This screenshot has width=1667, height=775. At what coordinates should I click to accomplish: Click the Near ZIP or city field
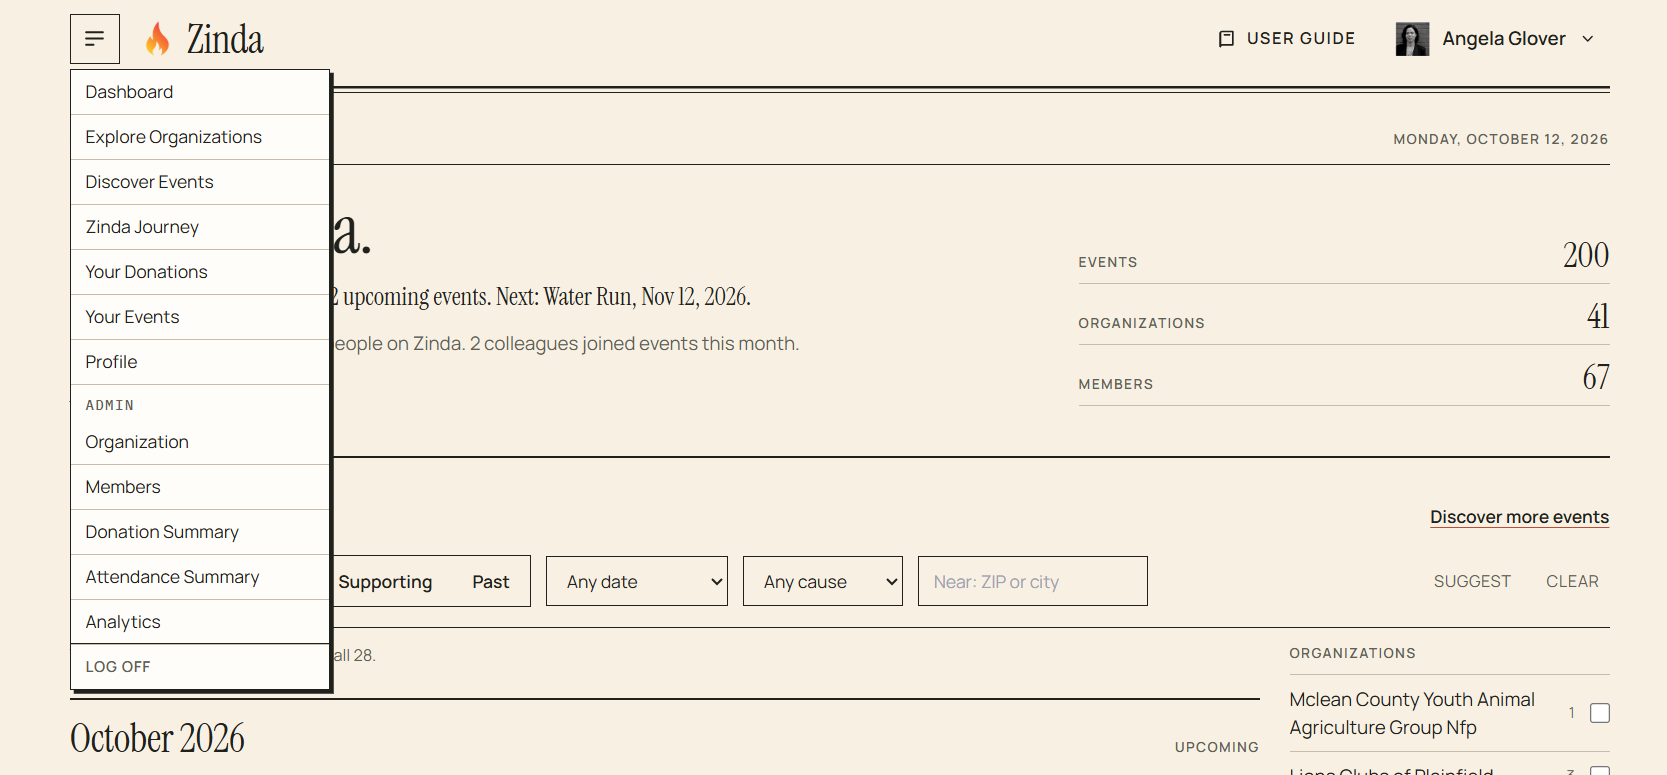[1033, 581]
